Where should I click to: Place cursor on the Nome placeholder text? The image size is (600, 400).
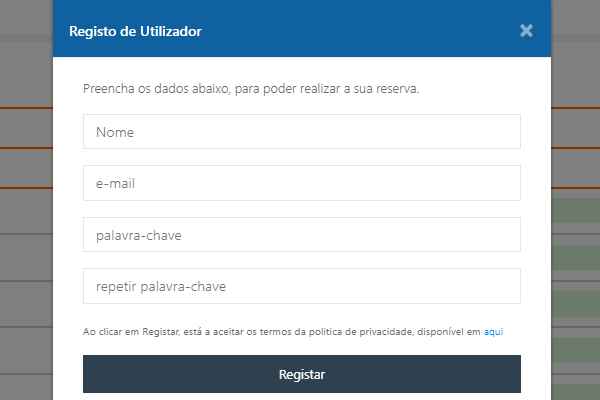tap(115, 132)
